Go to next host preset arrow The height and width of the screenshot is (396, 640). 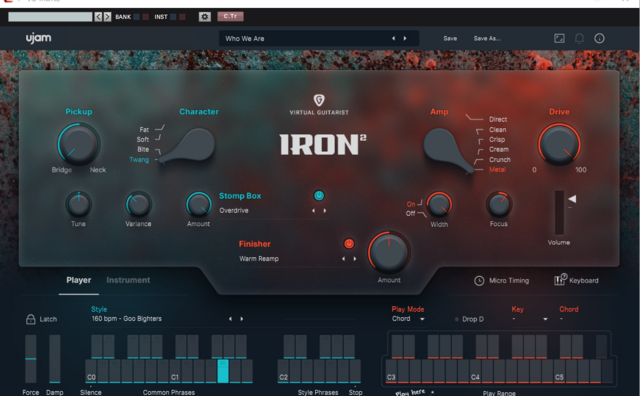click(107, 17)
